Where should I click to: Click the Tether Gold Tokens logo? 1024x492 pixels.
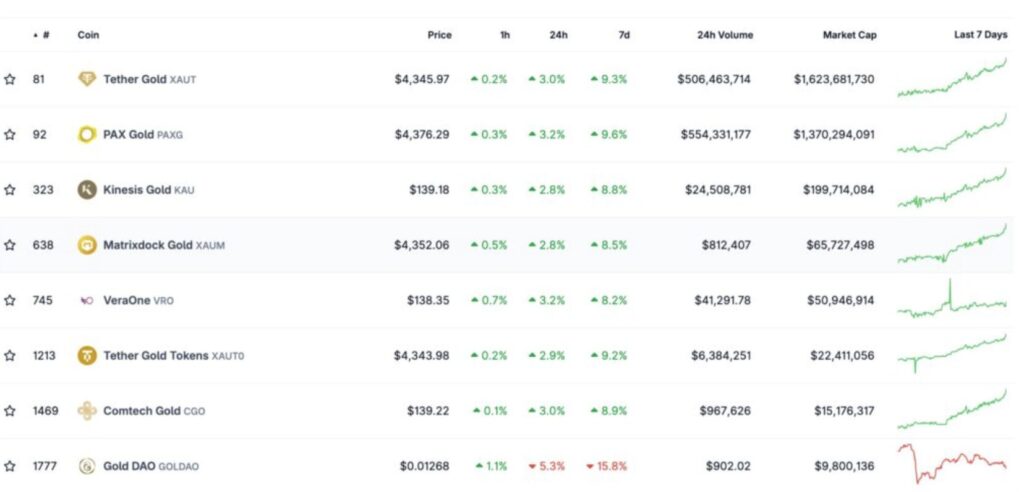pyautogui.click(x=87, y=356)
